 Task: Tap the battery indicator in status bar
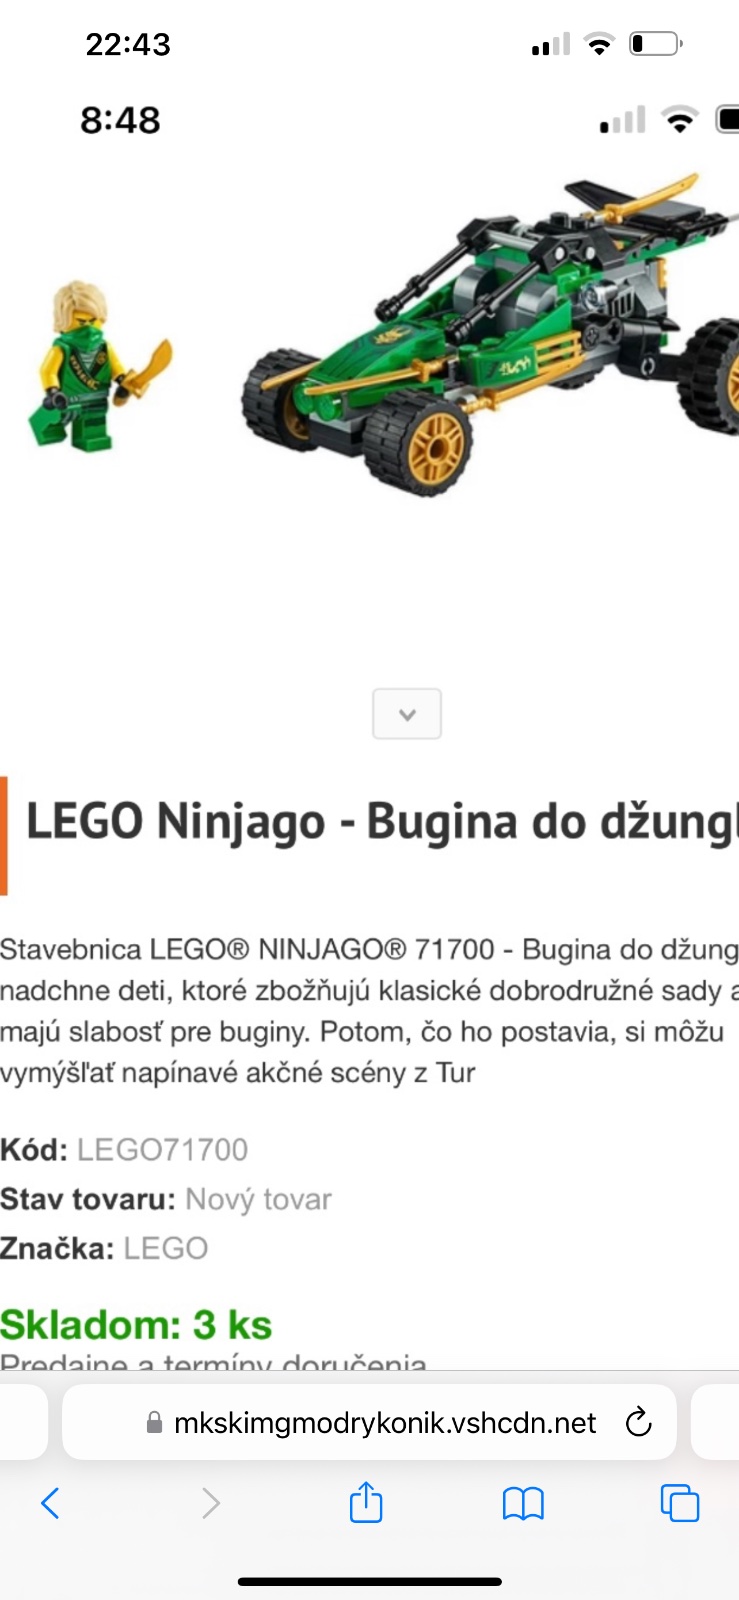656,44
